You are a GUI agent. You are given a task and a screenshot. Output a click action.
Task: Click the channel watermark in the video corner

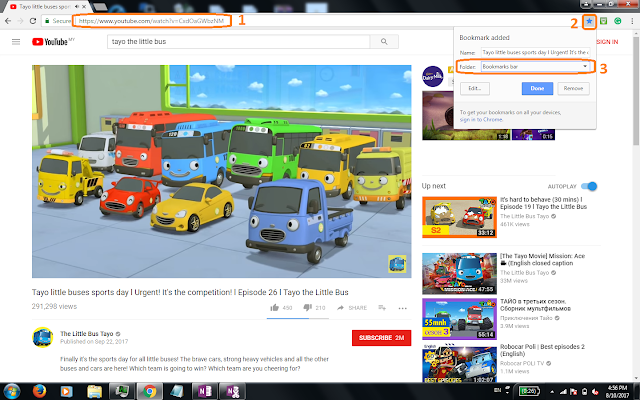point(397,264)
